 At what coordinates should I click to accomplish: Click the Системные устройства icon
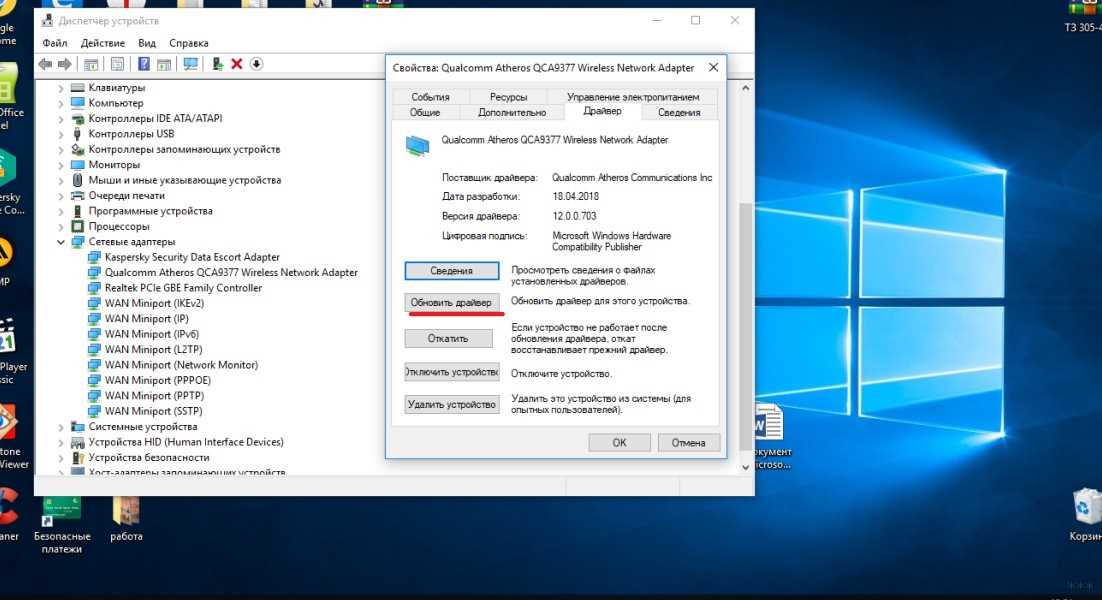(77, 426)
